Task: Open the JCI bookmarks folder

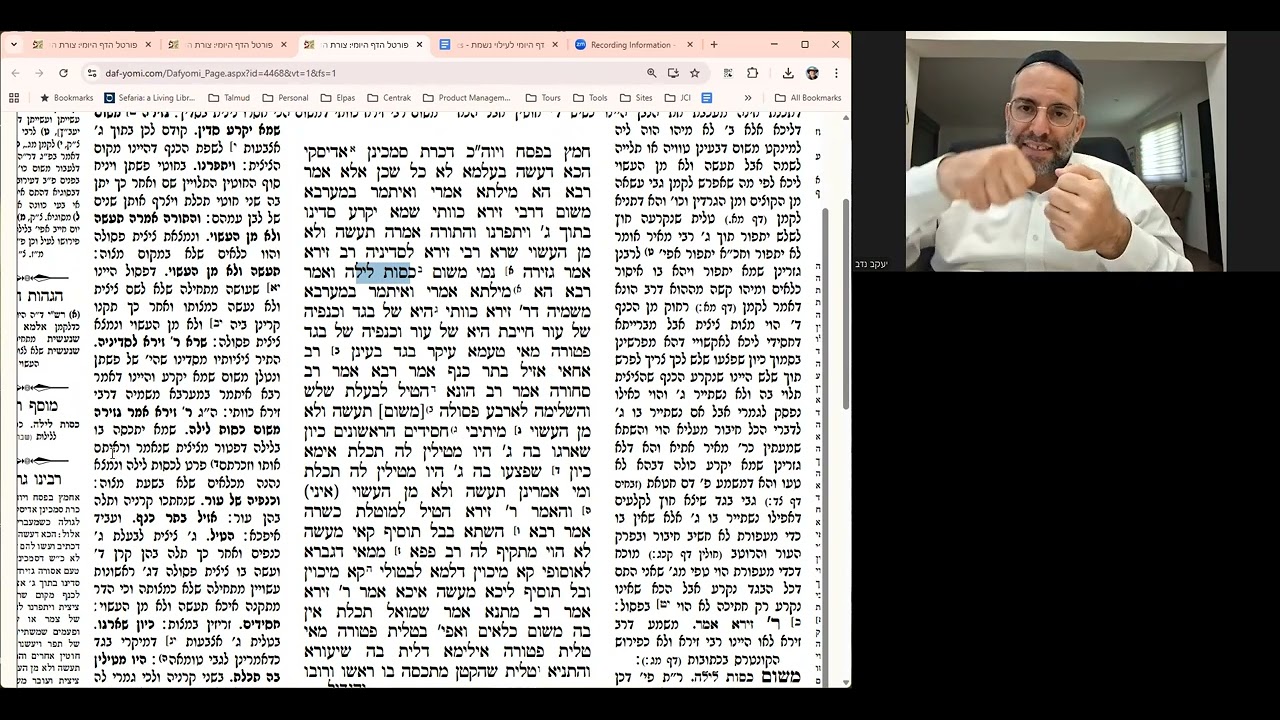Action: [x=678, y=98]
